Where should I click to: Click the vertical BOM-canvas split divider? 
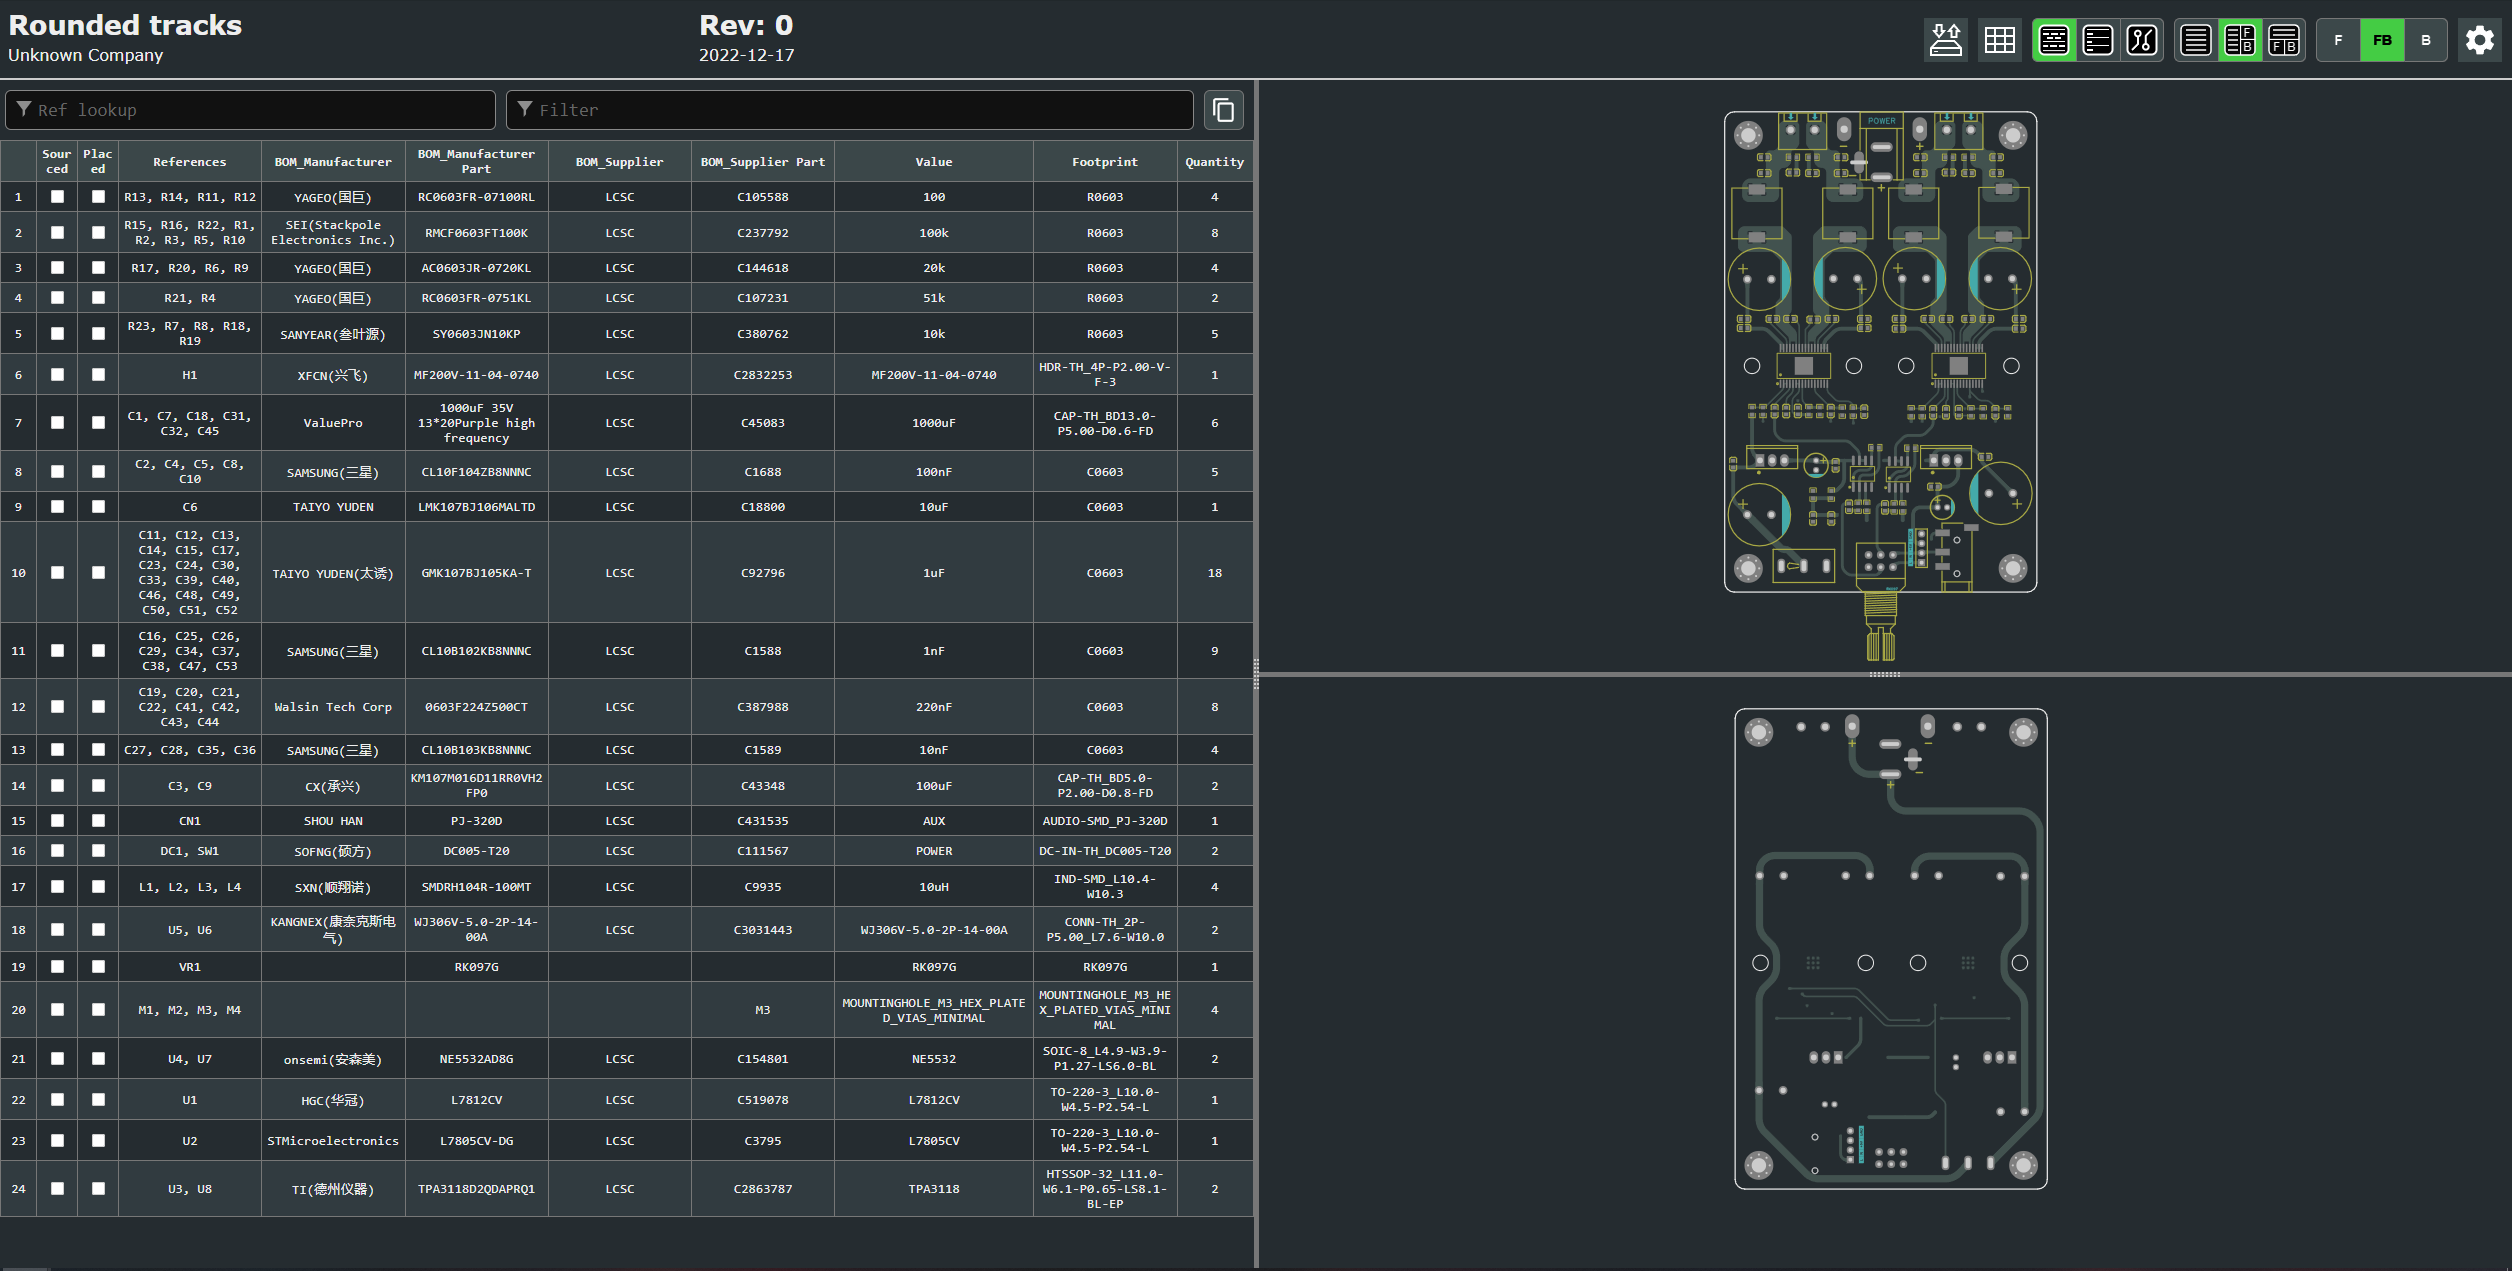1256,675
